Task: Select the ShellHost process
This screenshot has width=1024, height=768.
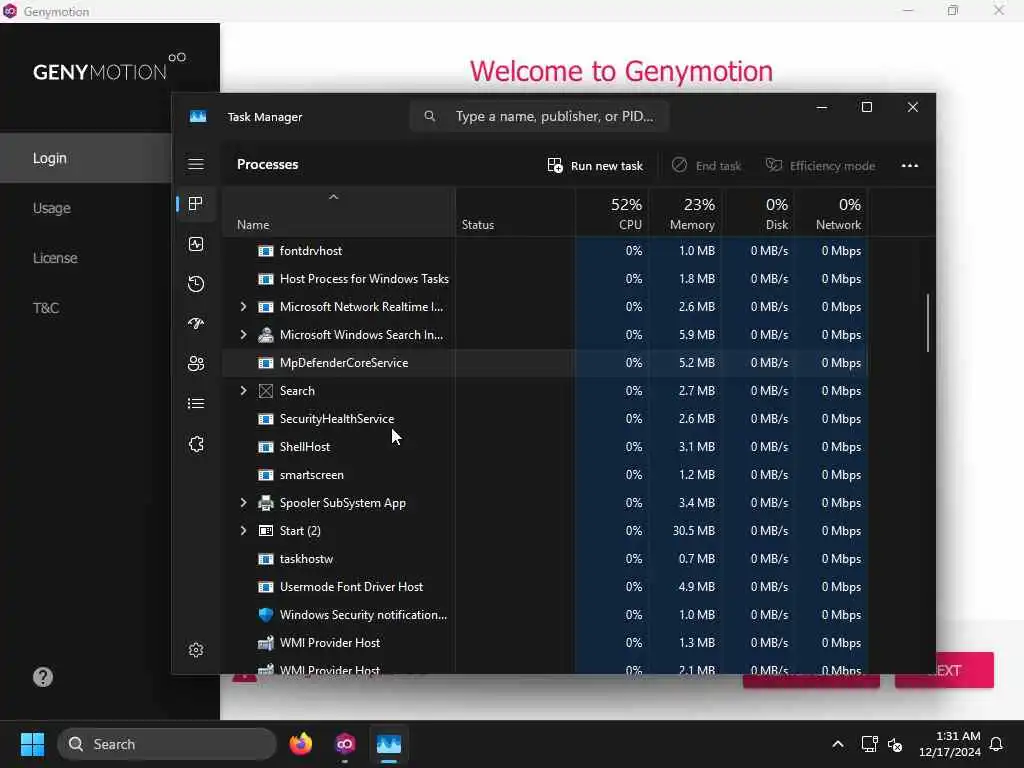Action: (545, 447)
